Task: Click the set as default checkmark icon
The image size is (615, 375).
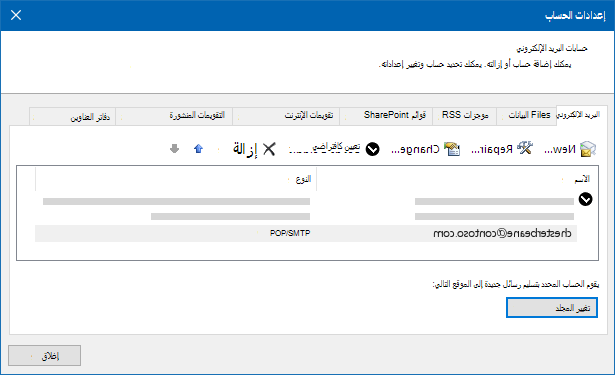Action: (x=373, y=149)
